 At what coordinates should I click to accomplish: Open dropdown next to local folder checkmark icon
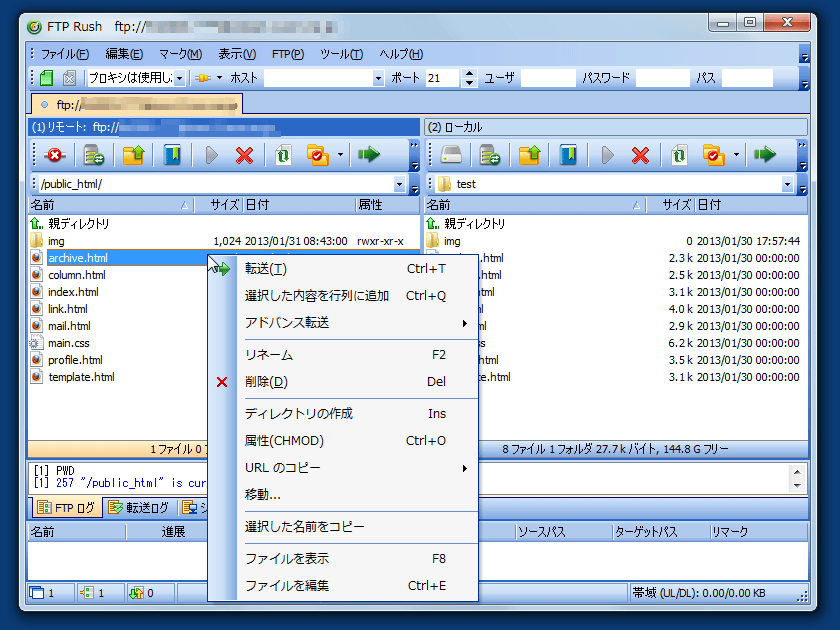pyautogui.click(x=736, y=155)
